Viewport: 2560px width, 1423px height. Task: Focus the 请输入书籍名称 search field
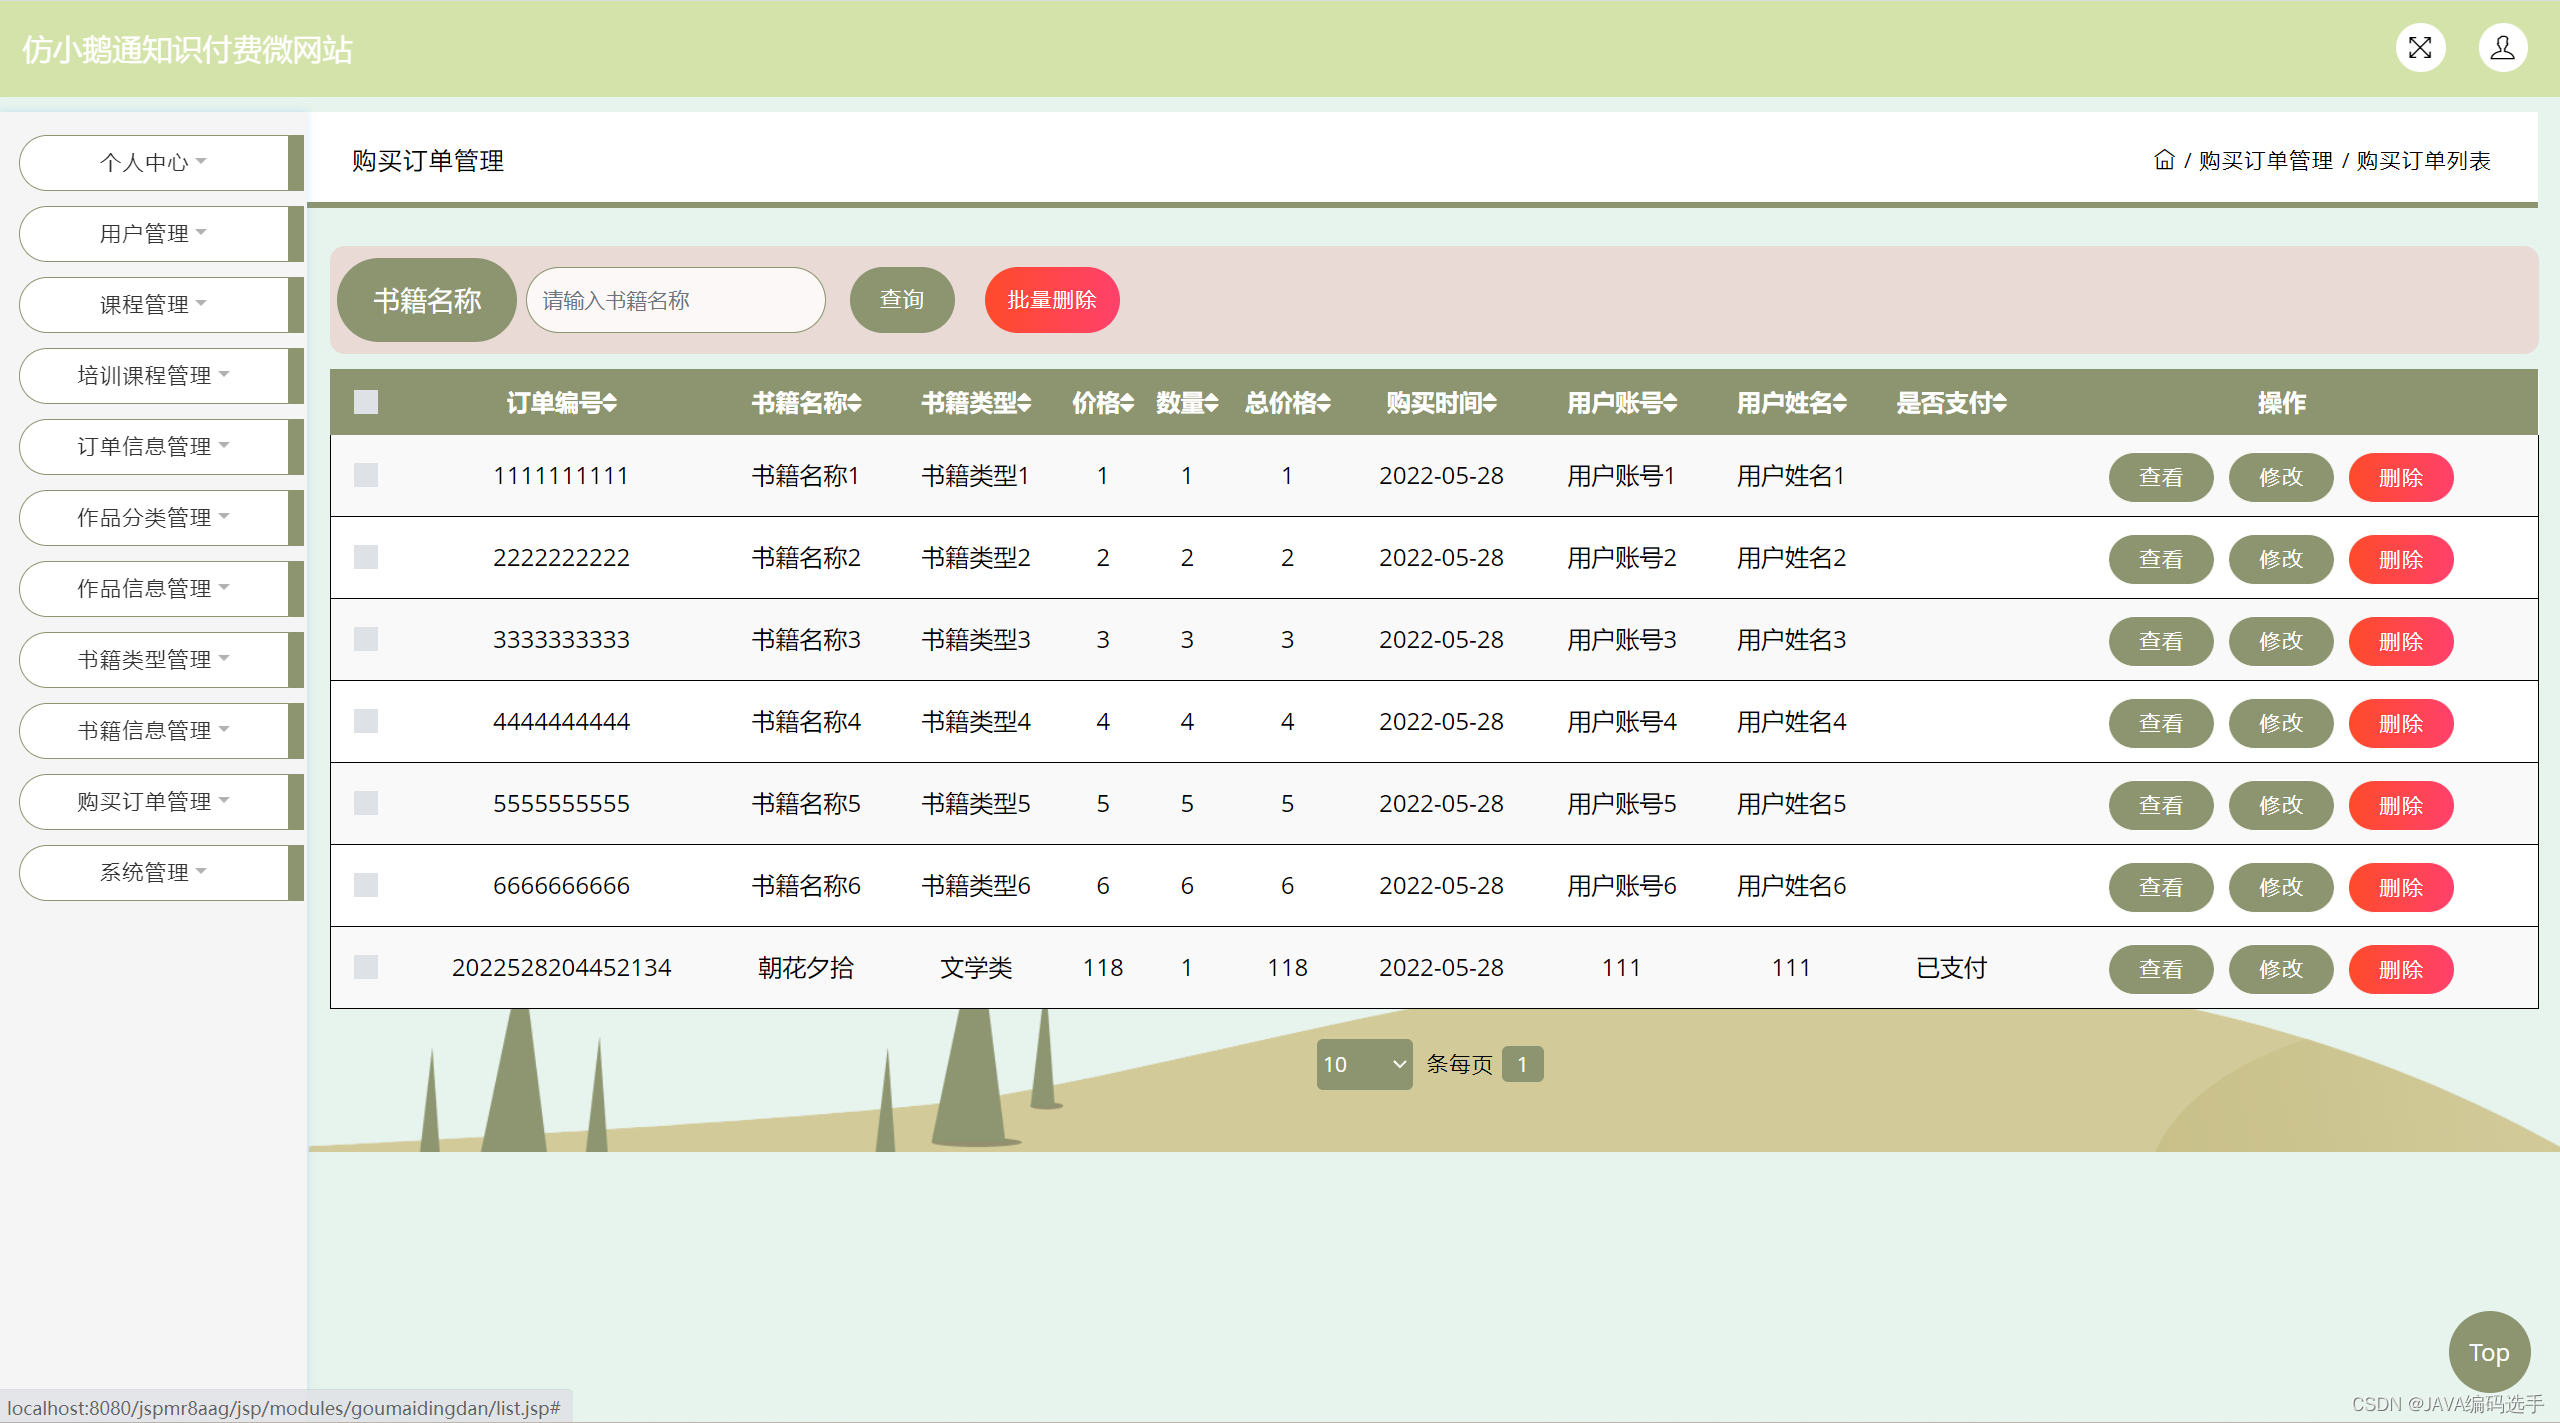click(x=676, y=300)
